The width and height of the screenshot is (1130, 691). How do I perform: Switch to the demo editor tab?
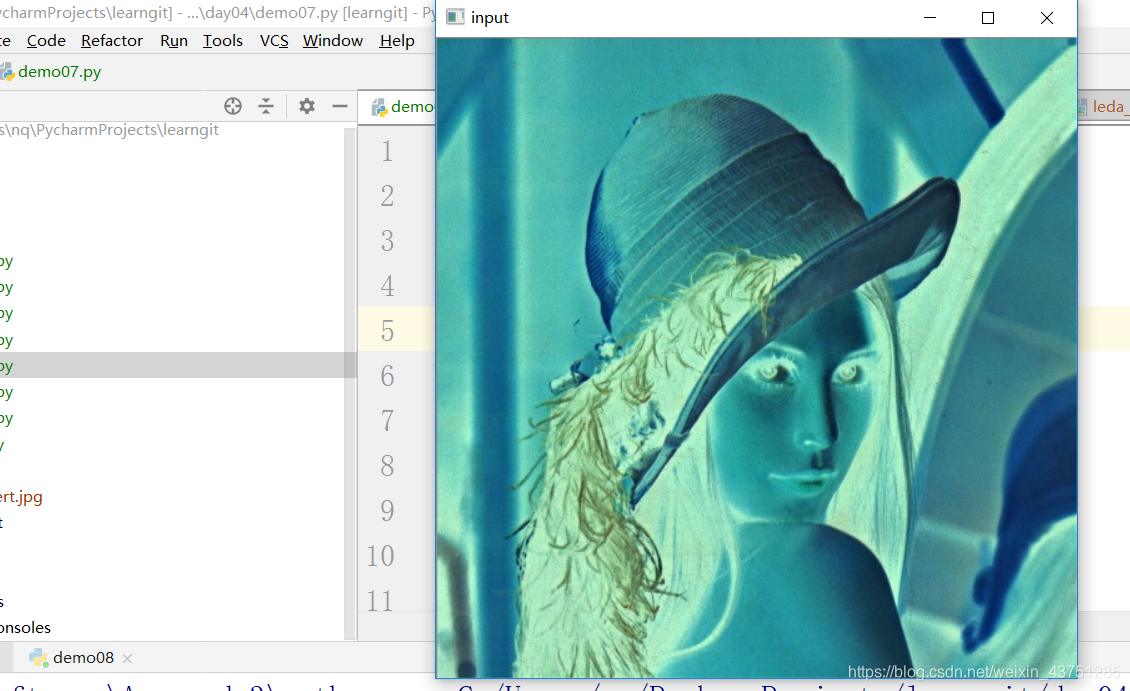pos(401,107)
